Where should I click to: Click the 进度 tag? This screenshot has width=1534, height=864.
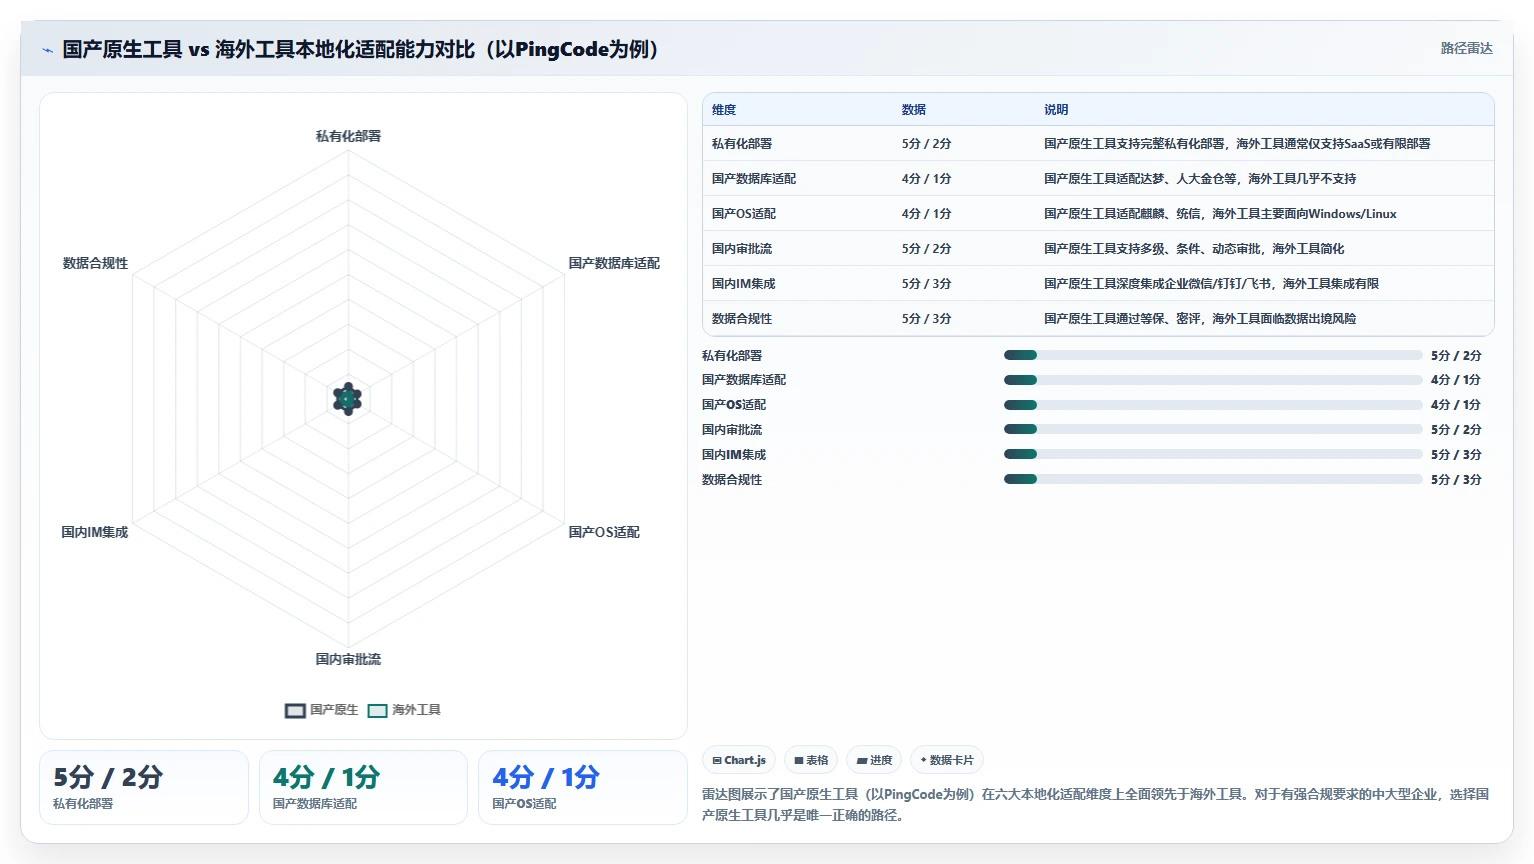point(874,760)
